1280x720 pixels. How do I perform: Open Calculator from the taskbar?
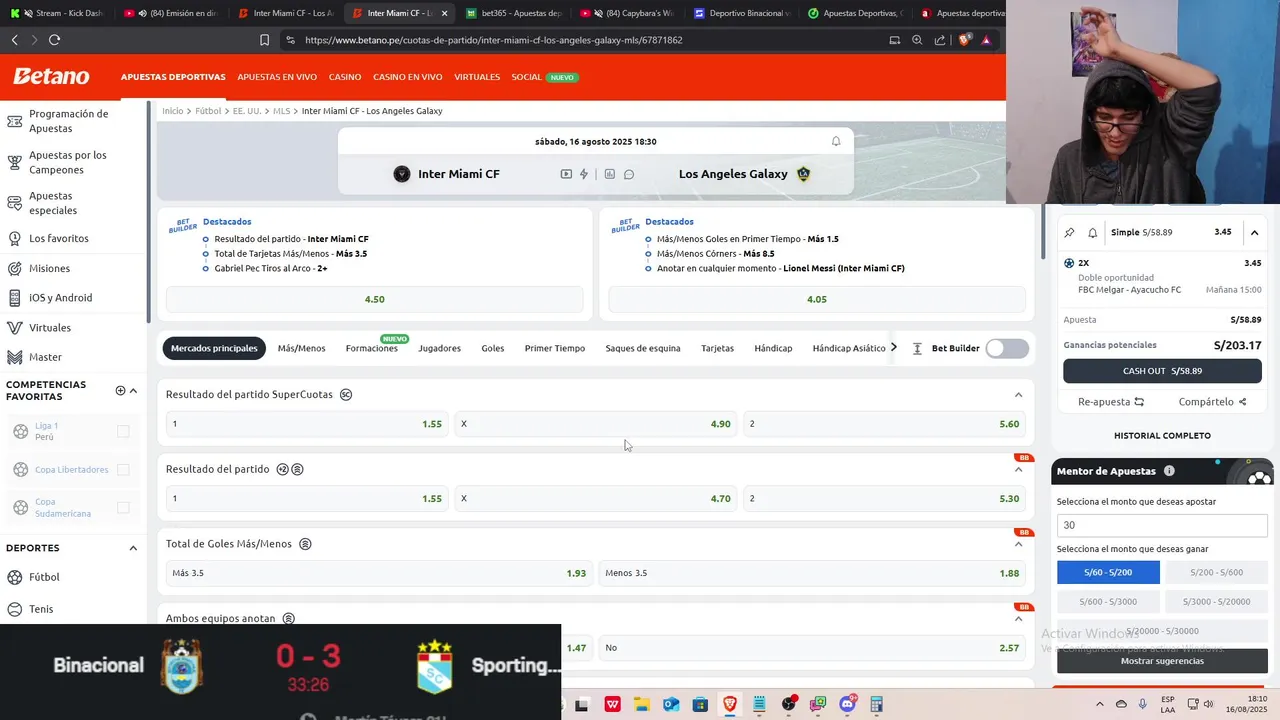pyautogui.click(x=877, y=704)
